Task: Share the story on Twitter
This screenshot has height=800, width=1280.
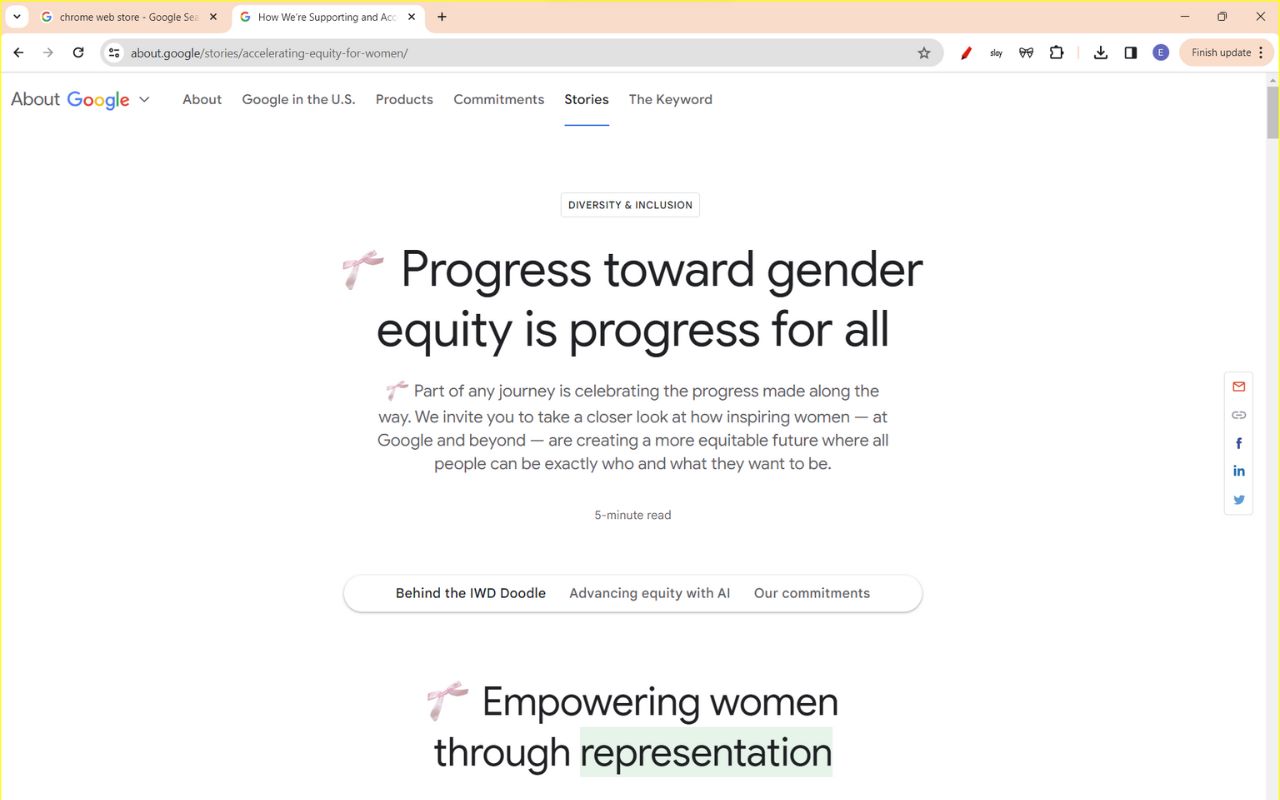Action: [1239, 500]
